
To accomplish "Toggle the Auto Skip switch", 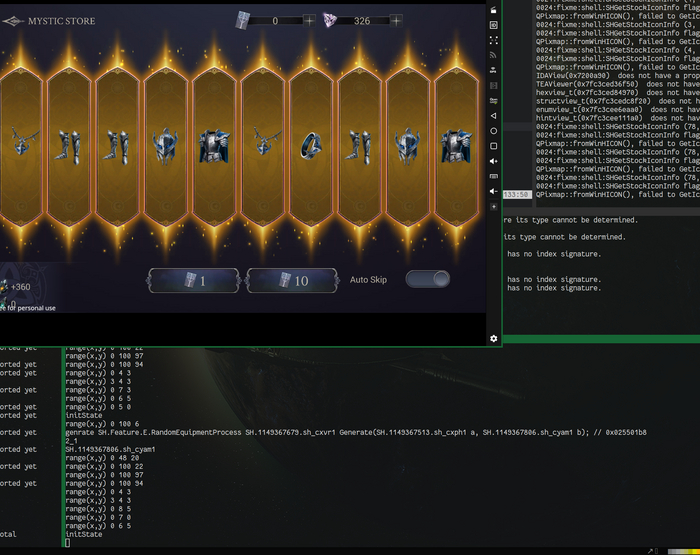I will pyautogui.click(x=427, y=279).
